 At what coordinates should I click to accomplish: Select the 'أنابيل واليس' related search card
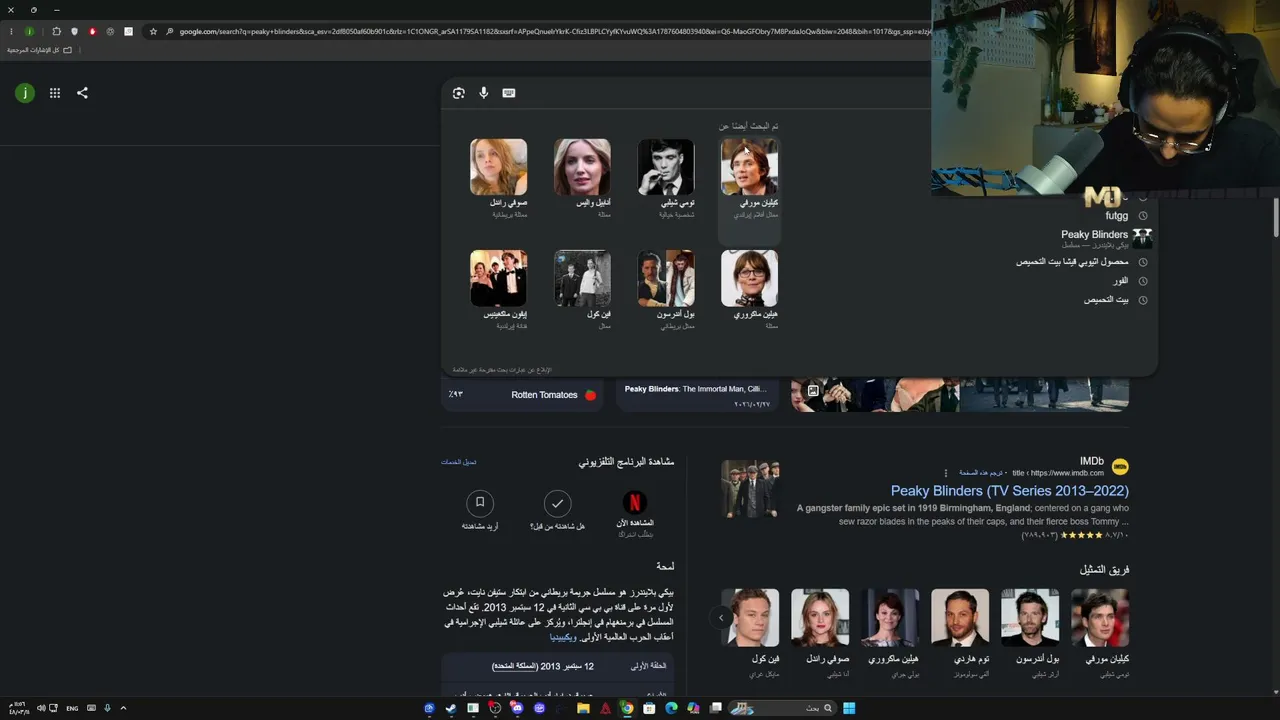[x=582, y=179]
